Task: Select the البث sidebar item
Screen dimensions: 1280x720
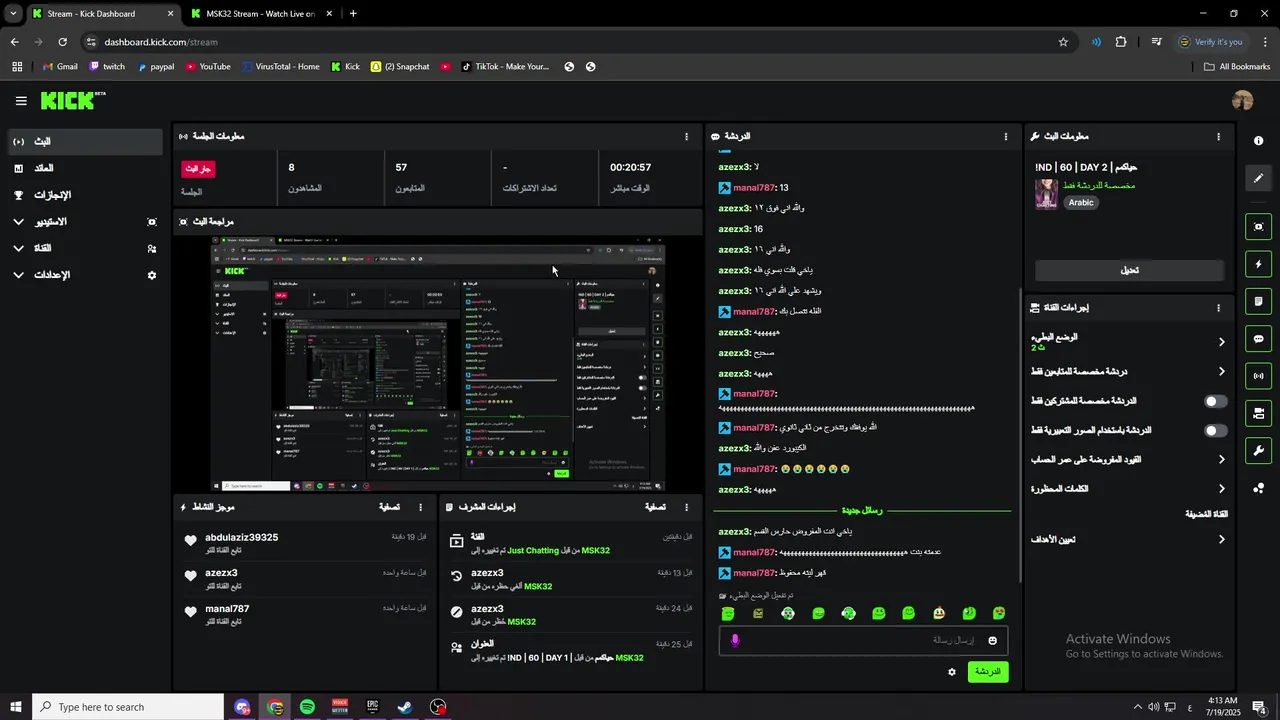Action: point(84,142)
